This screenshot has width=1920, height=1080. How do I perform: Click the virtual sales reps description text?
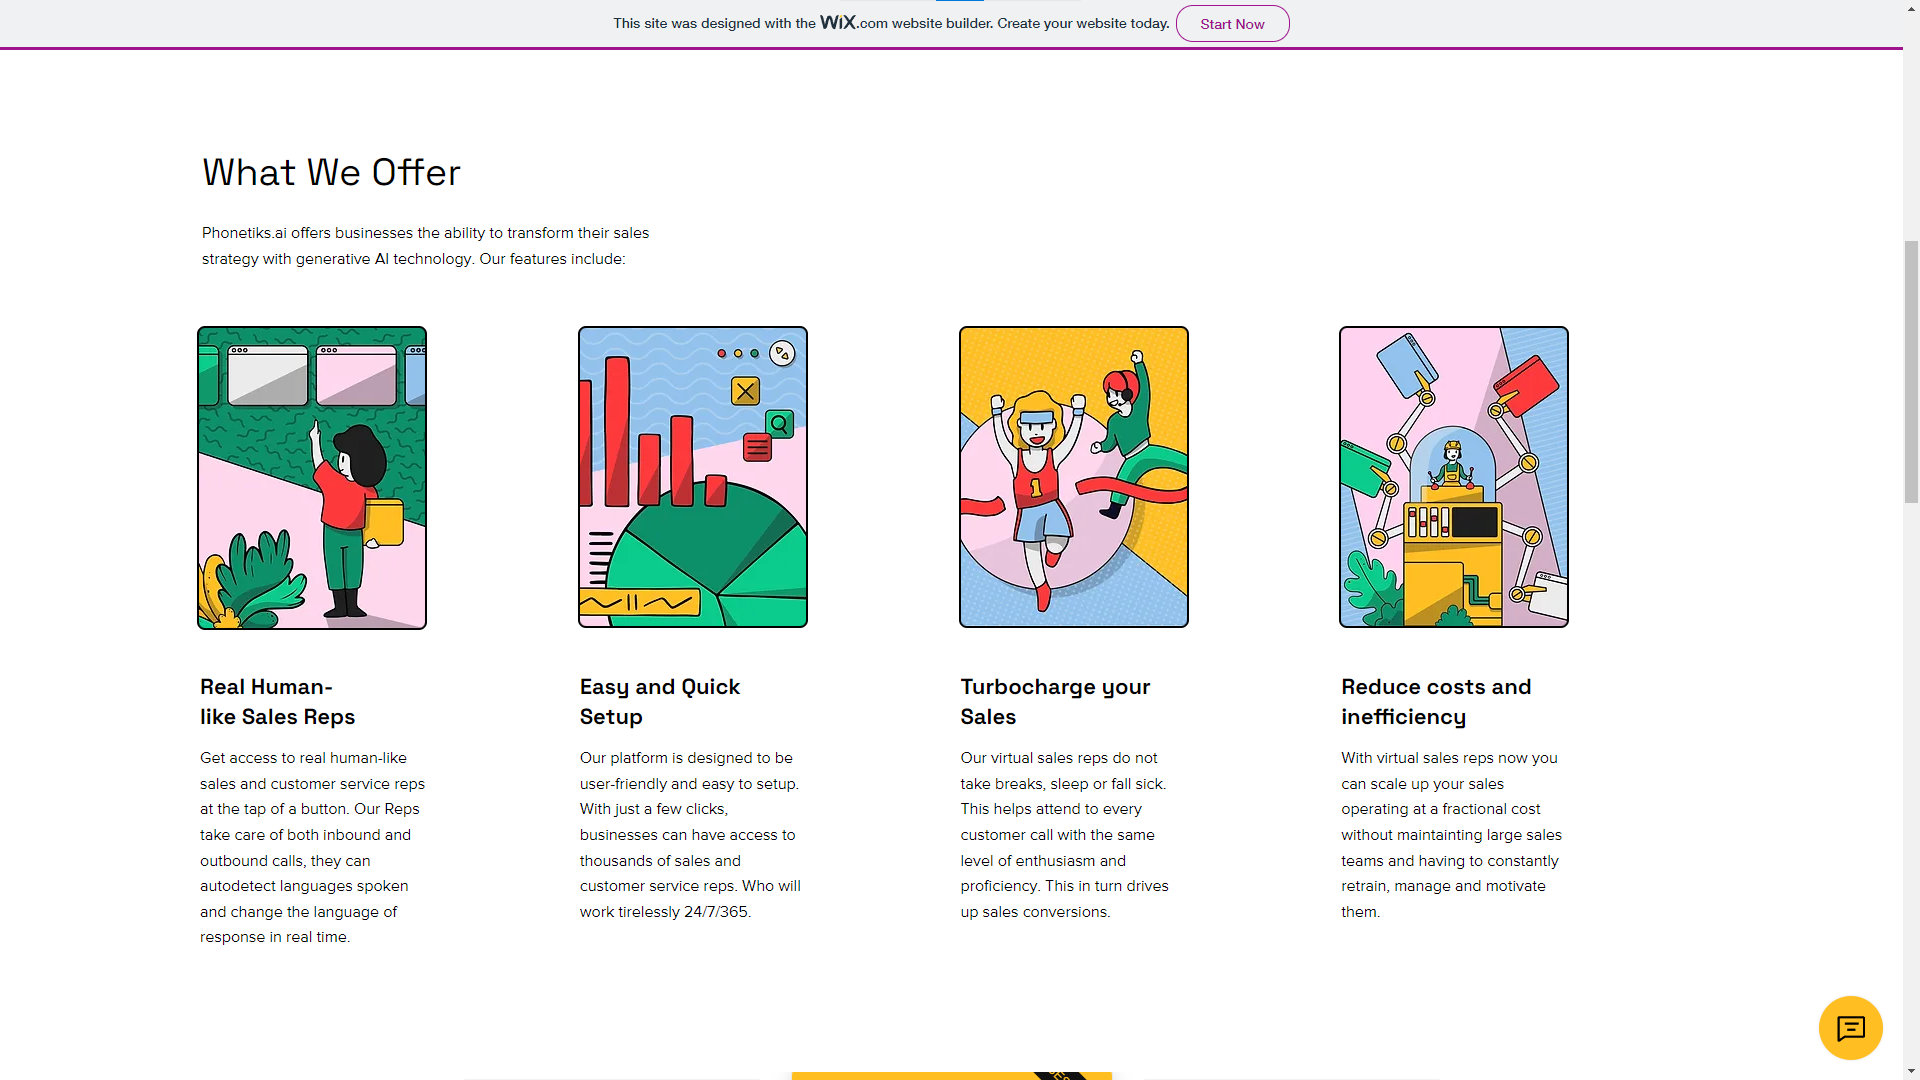(x=1064, y=834)
